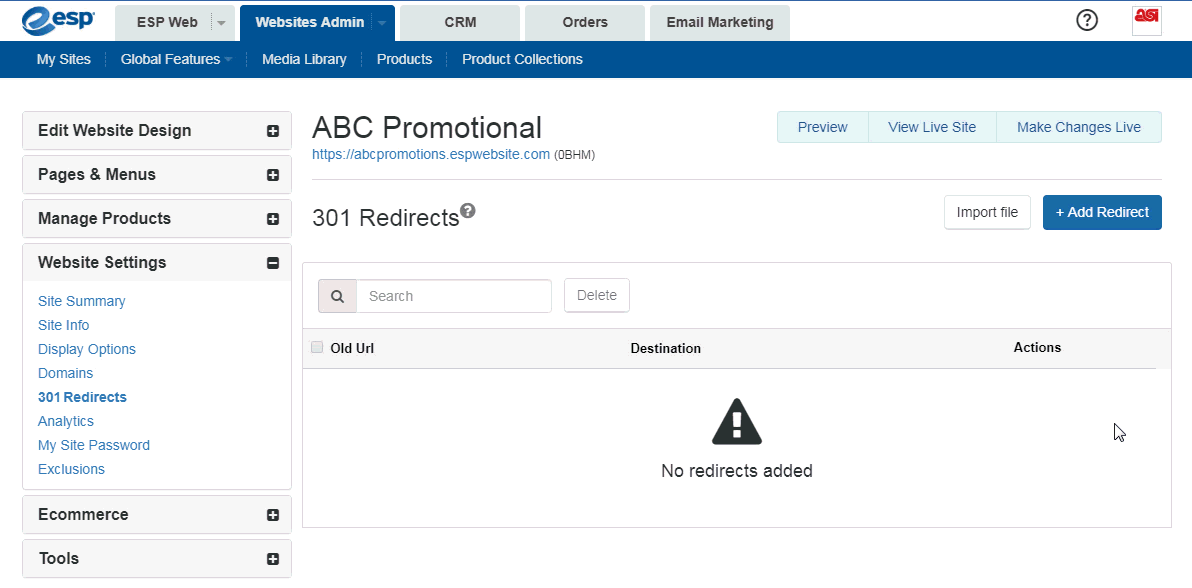The image size is (1192, 588).
Task: Click the No redirects added message
Action: click(737, 471)
